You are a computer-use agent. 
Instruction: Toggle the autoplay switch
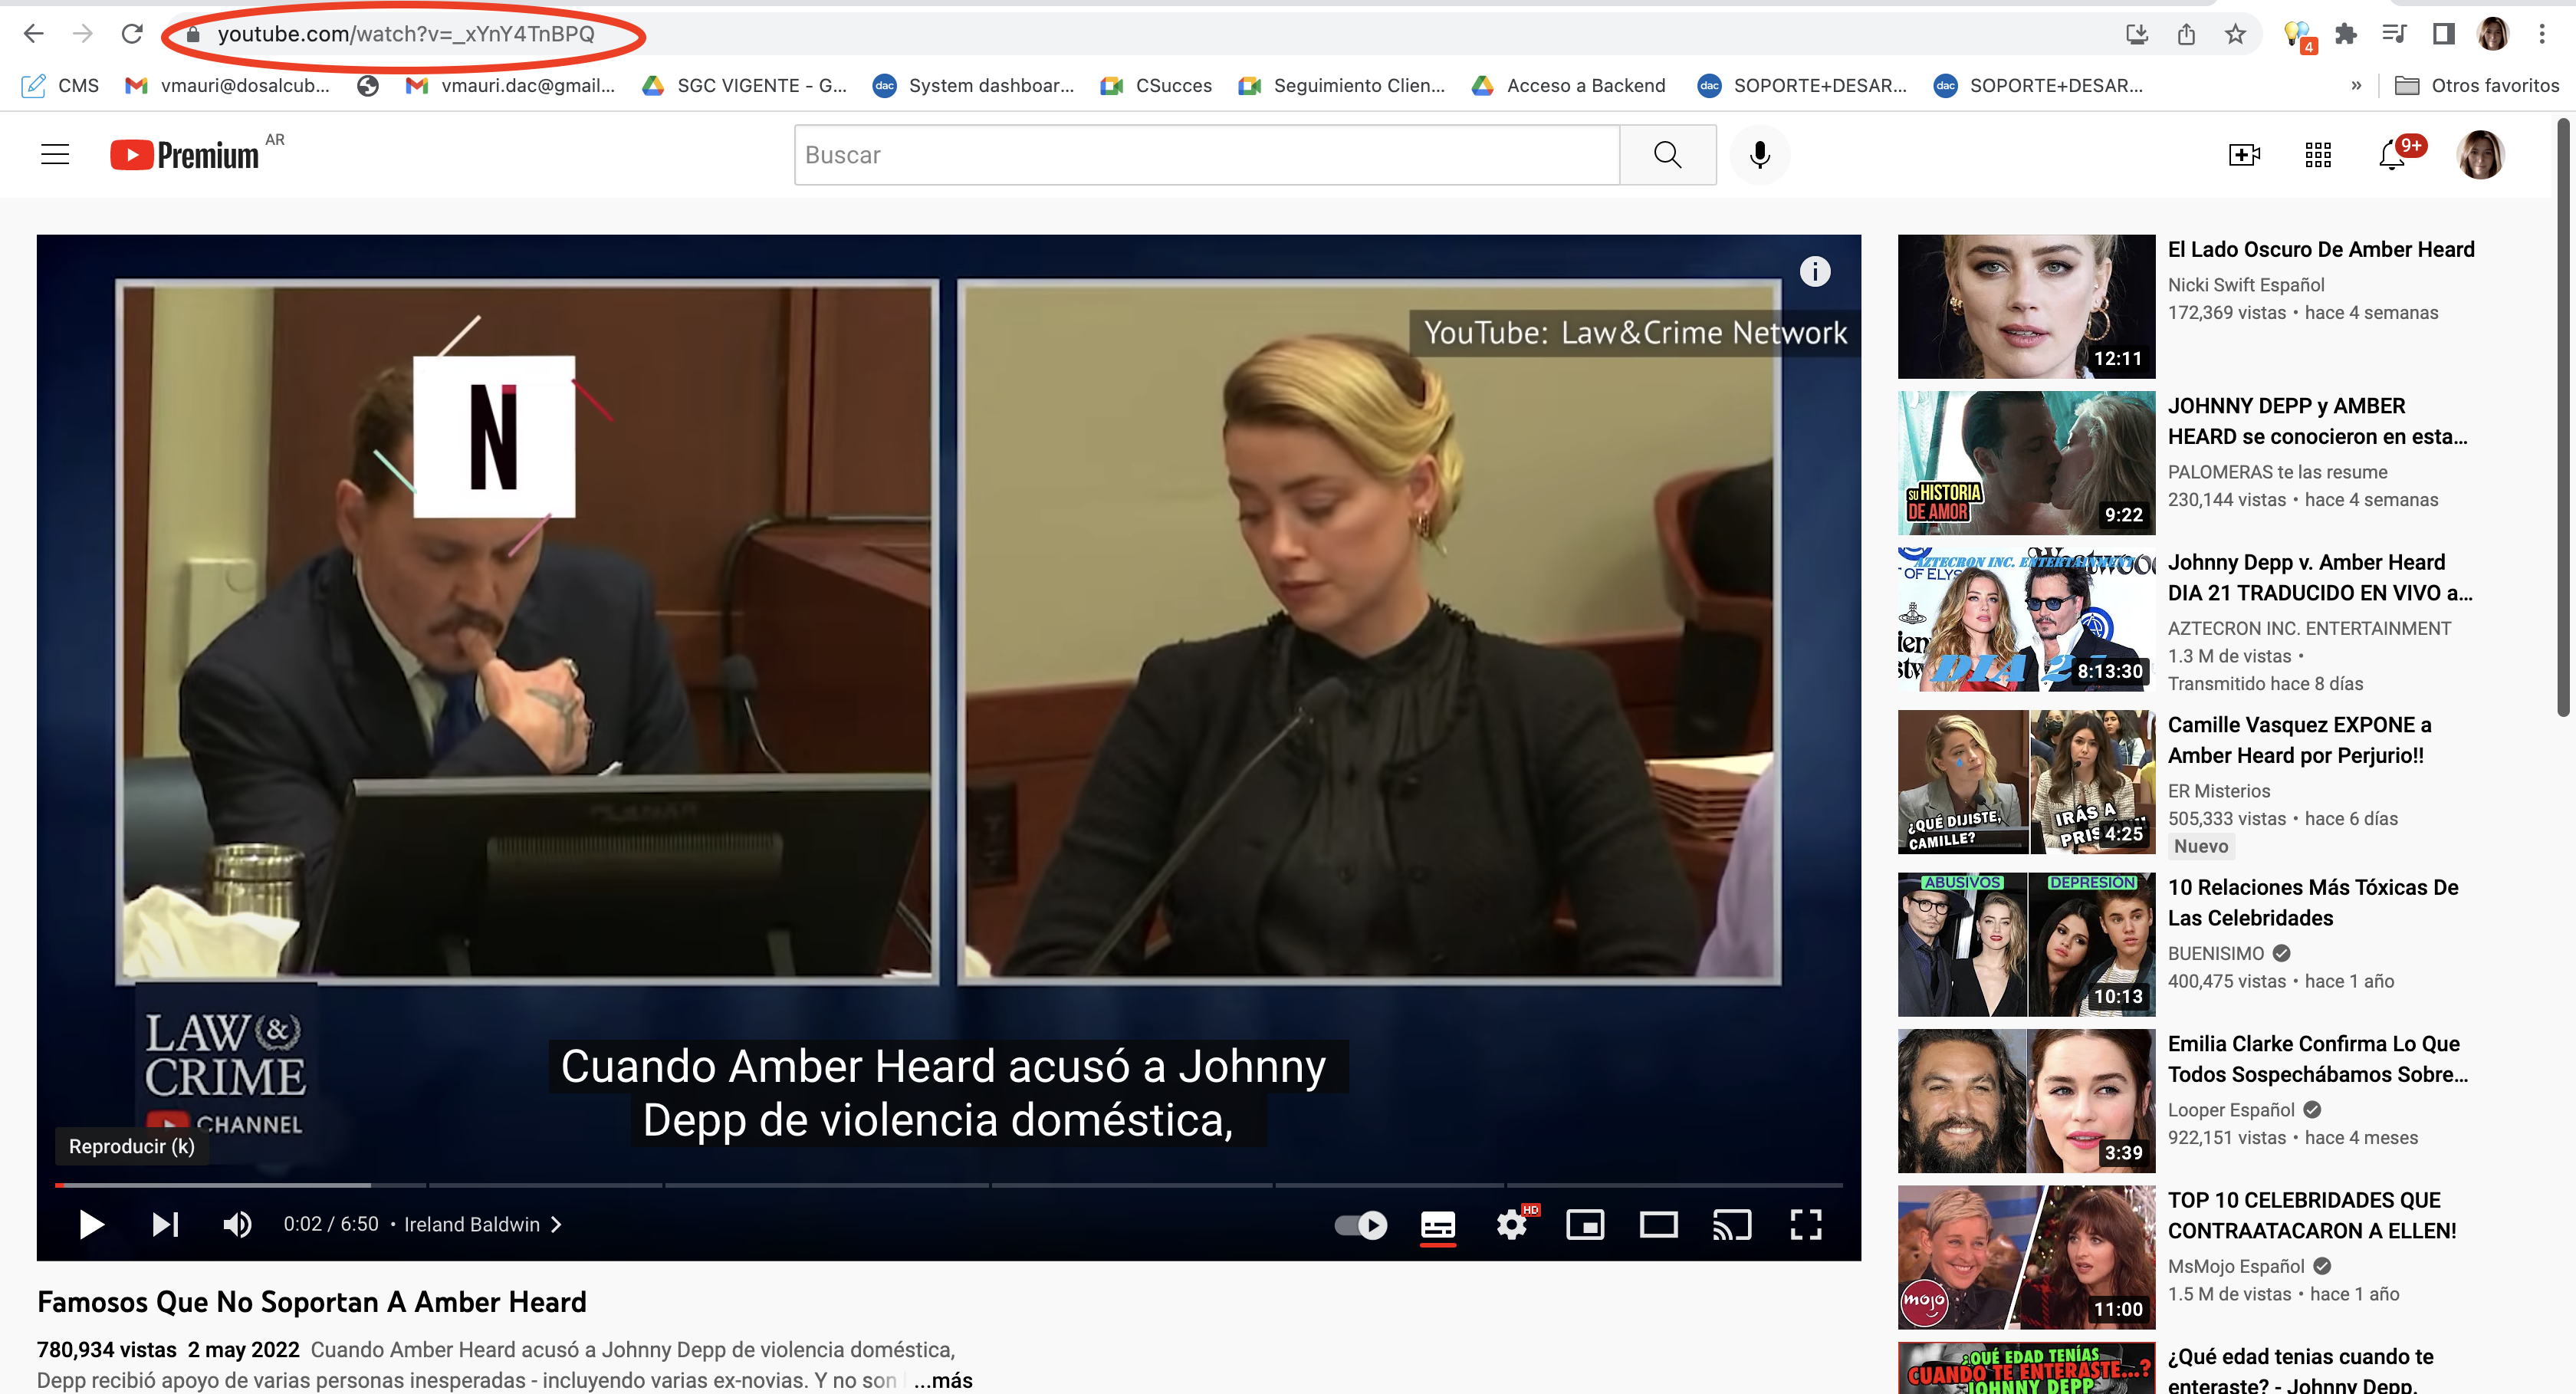(x=1361, y=1224)
